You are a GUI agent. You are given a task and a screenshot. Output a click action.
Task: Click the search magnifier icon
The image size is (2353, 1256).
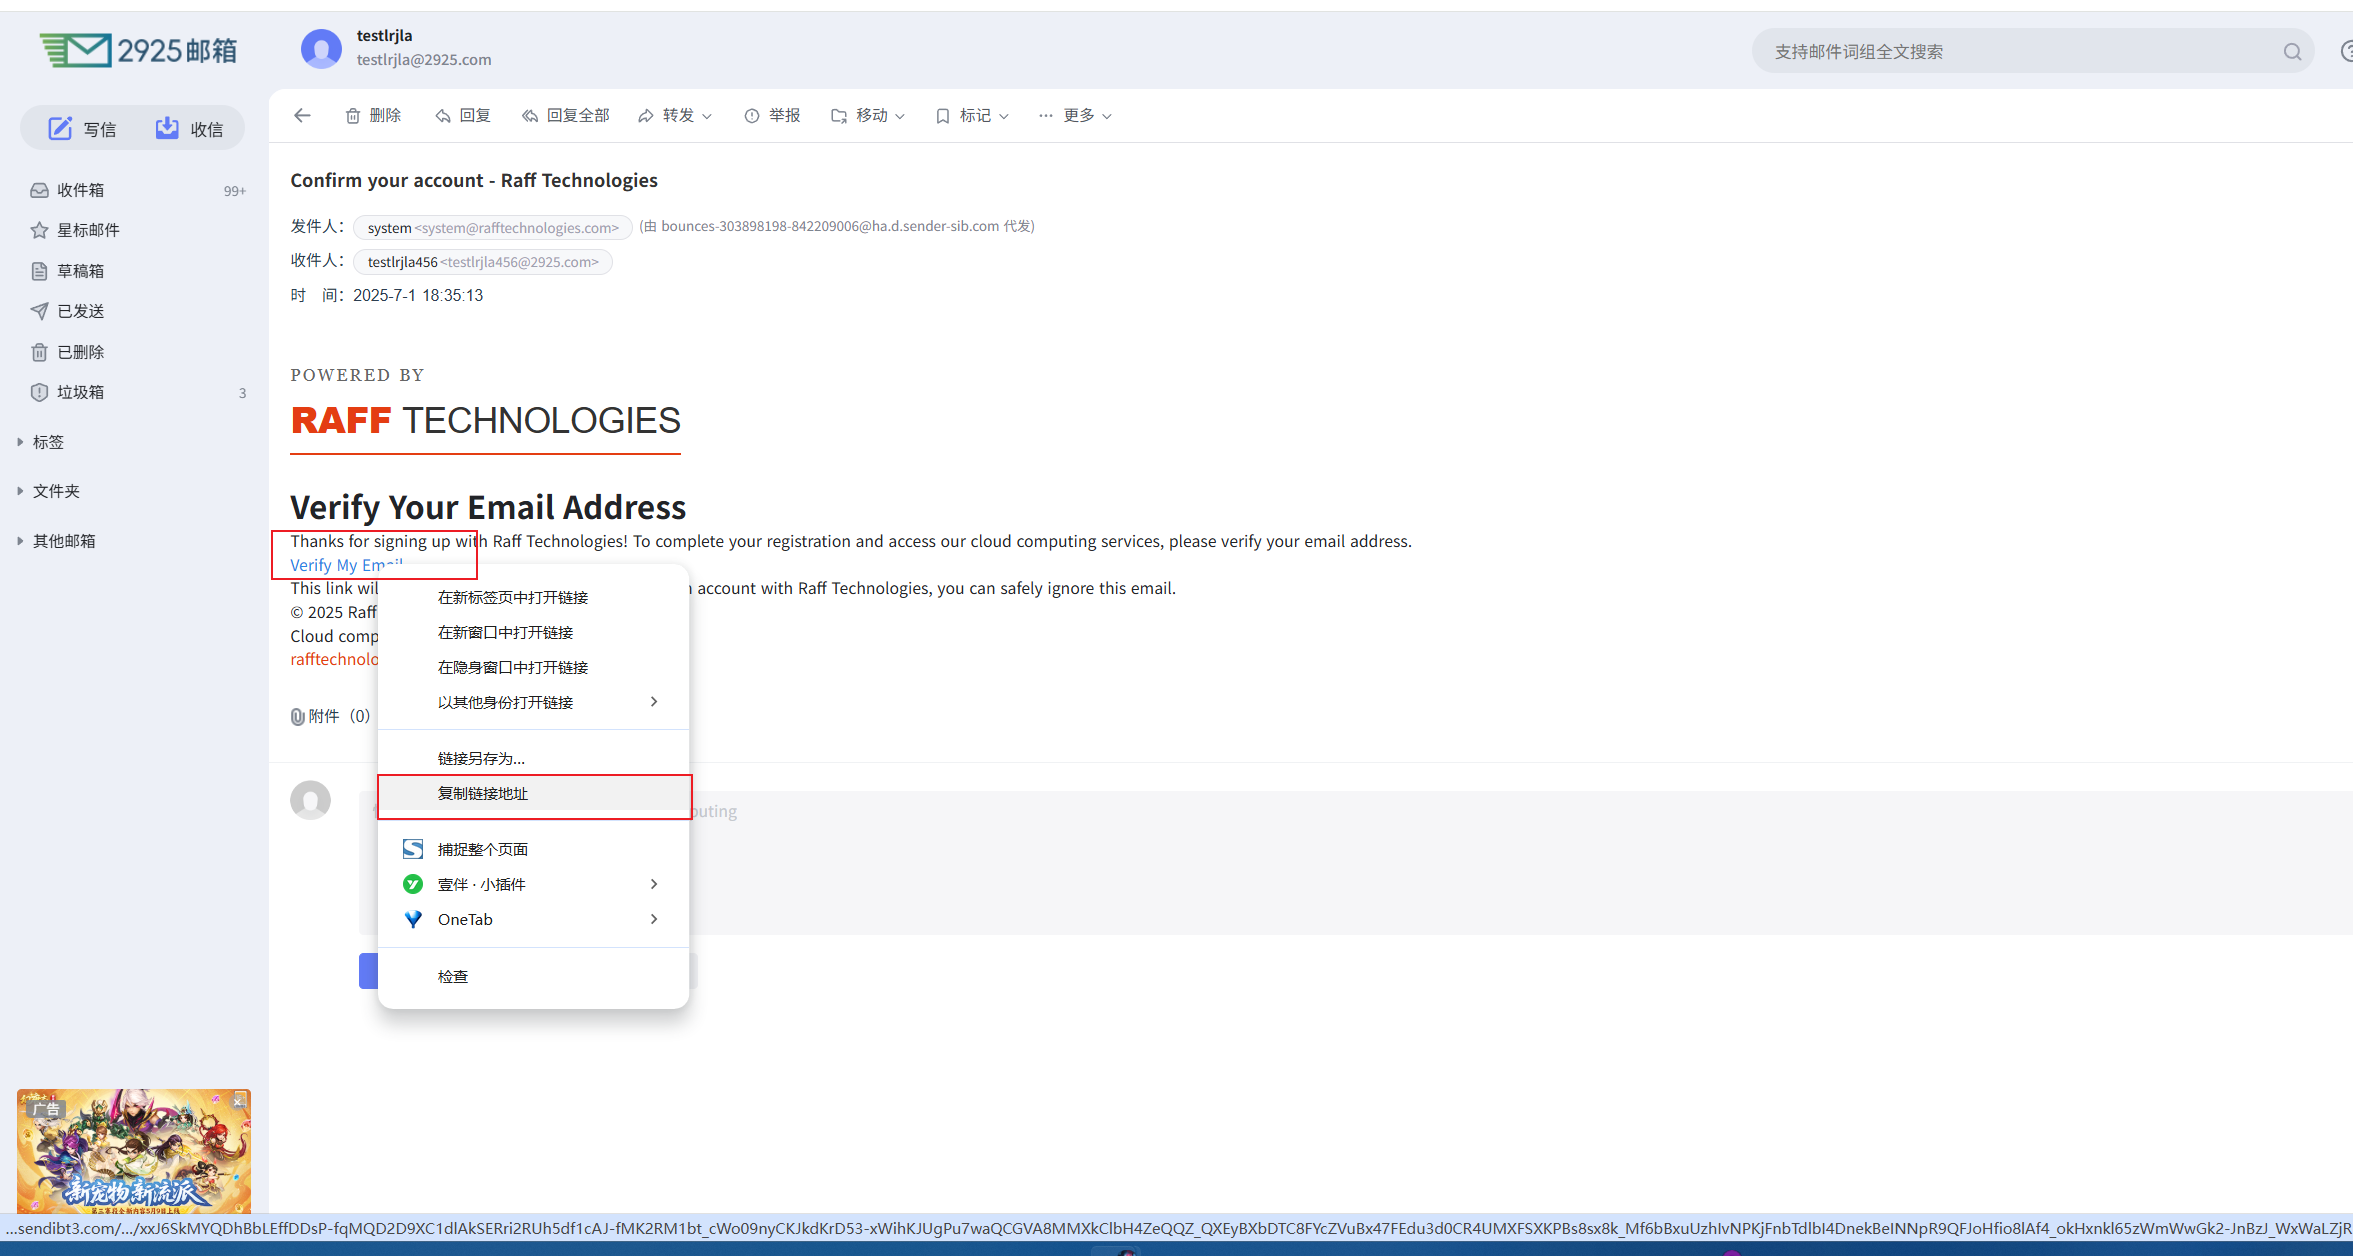coord(2292,52)
